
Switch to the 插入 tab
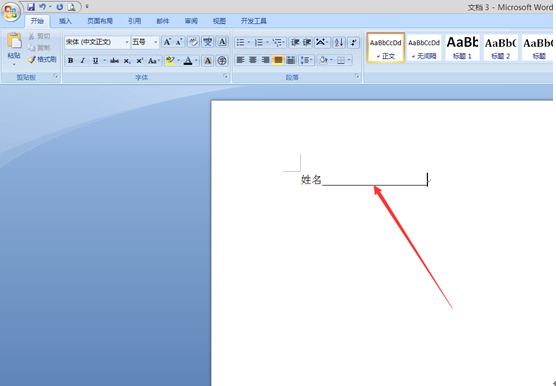click(65, 21)
